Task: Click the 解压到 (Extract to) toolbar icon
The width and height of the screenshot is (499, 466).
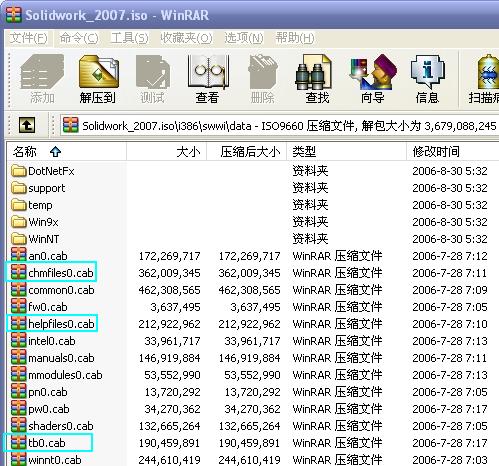Action: tap(99, 72)
